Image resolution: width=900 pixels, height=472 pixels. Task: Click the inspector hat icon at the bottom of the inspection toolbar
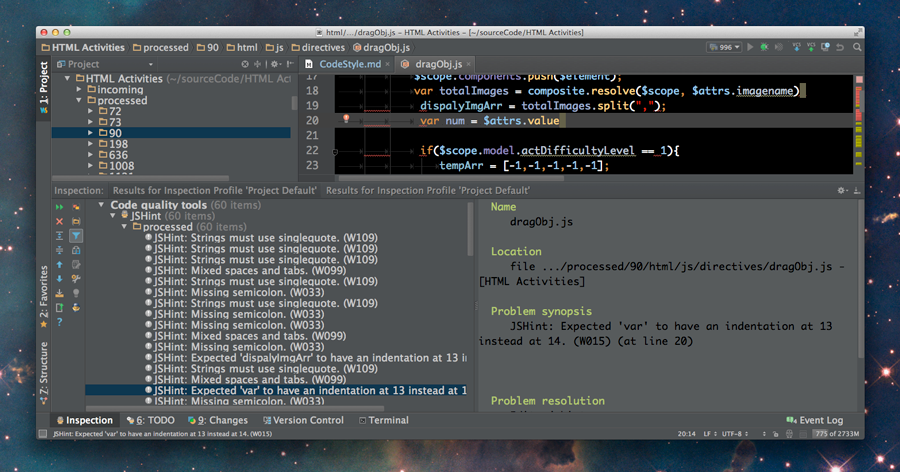[x=76, y=307]
